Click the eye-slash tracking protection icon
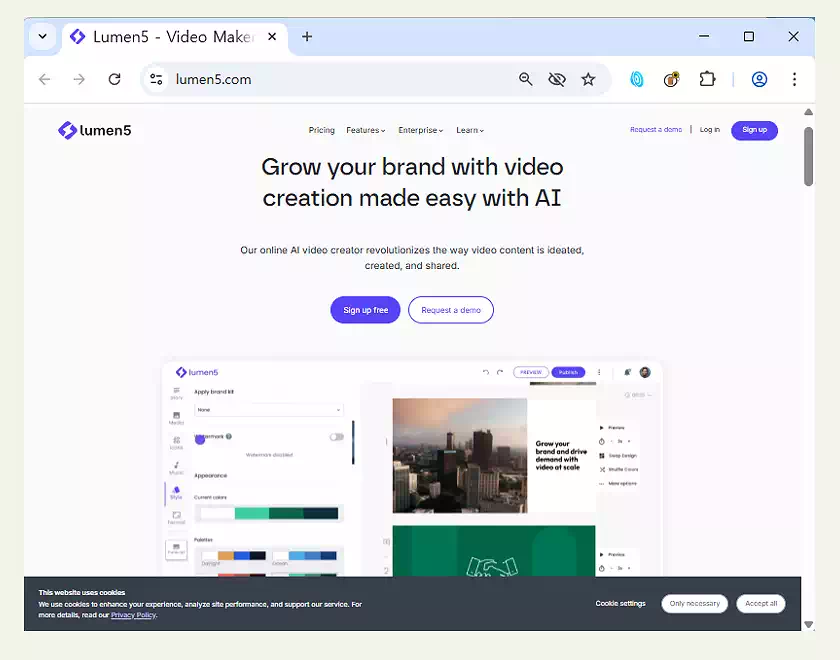The height and width of the screenshot is (660, 840). click(557, 79)
